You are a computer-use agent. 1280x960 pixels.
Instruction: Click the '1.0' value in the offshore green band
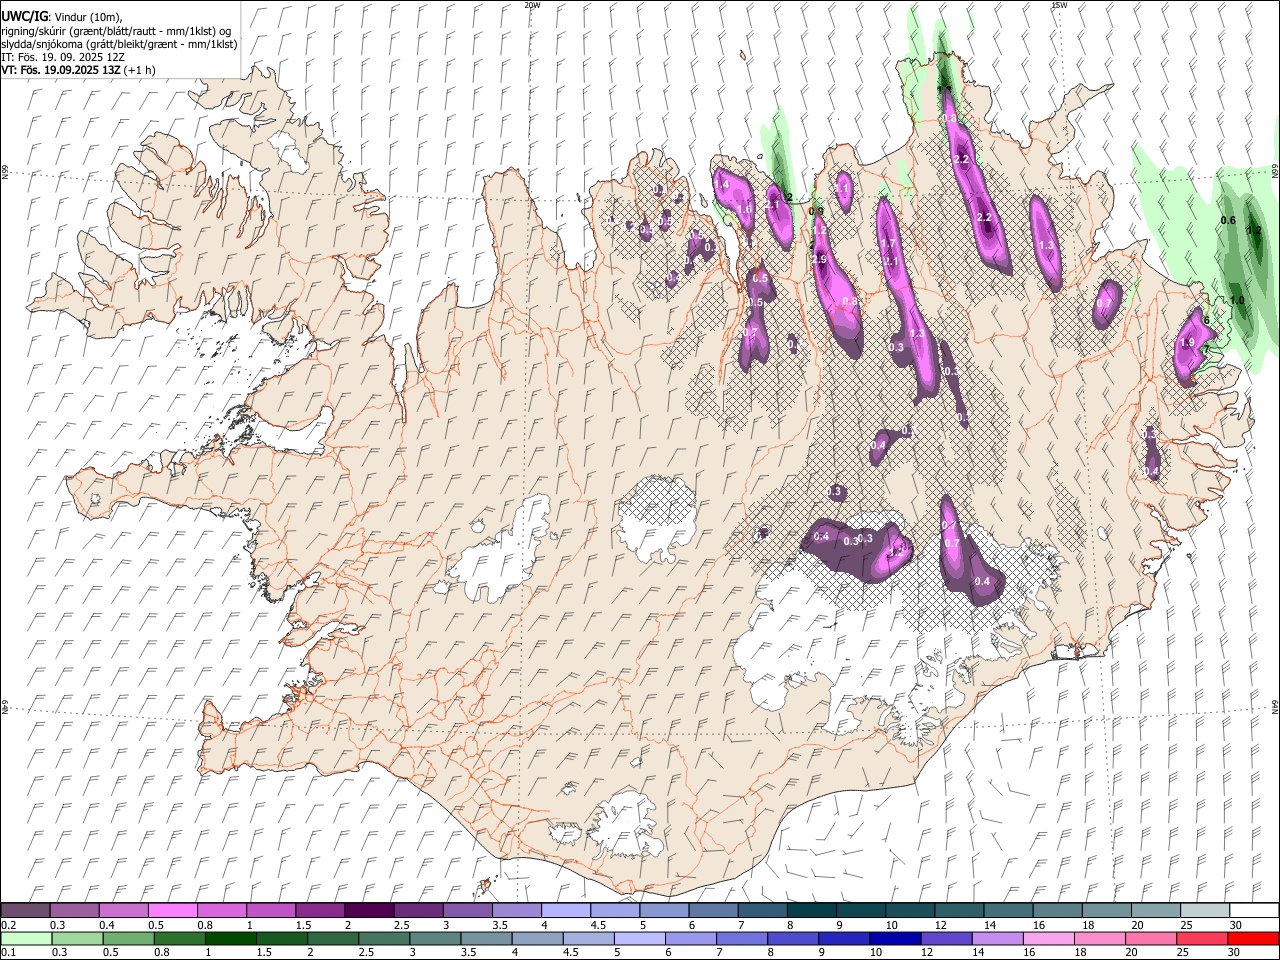(x=1237, y=300)
